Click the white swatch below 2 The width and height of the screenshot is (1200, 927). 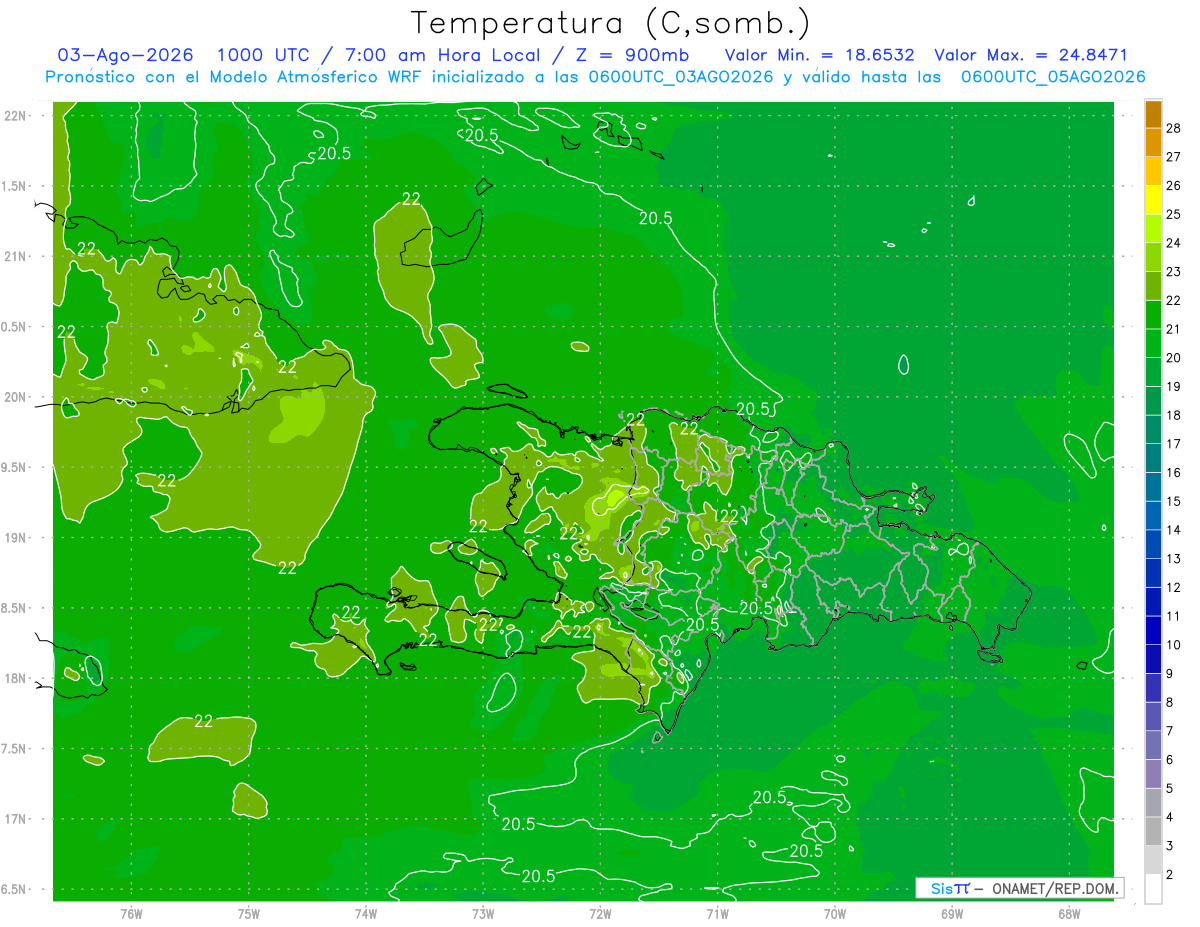click(x=1153, y=888)
